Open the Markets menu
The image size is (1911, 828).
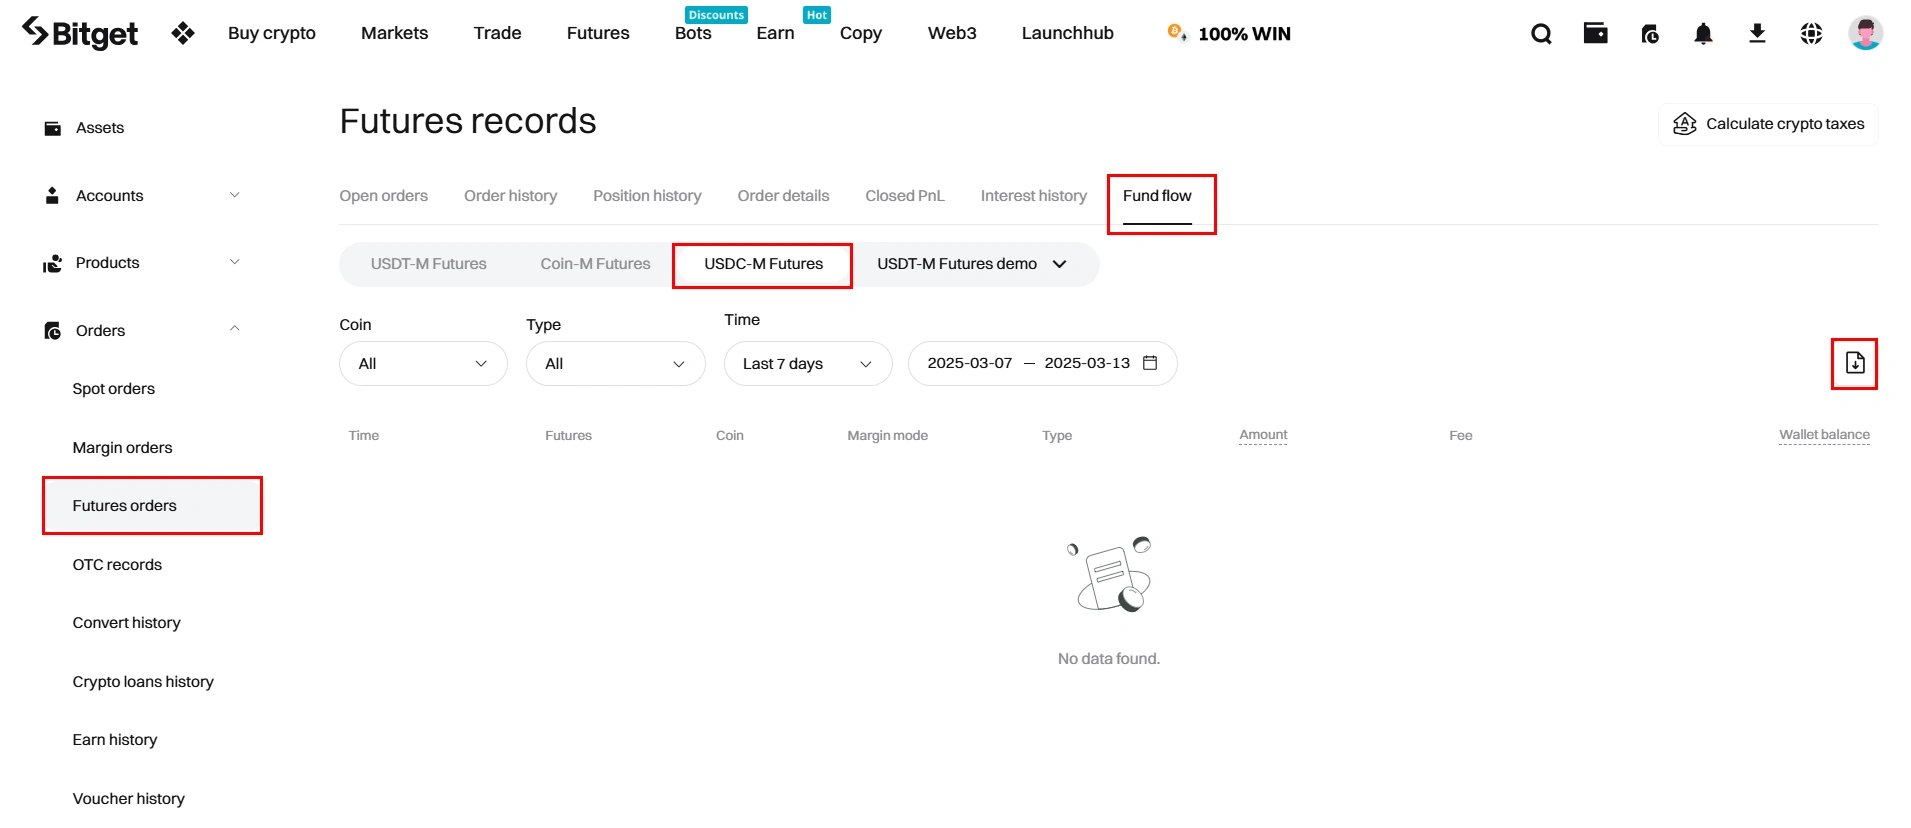[x=394, y=33]
